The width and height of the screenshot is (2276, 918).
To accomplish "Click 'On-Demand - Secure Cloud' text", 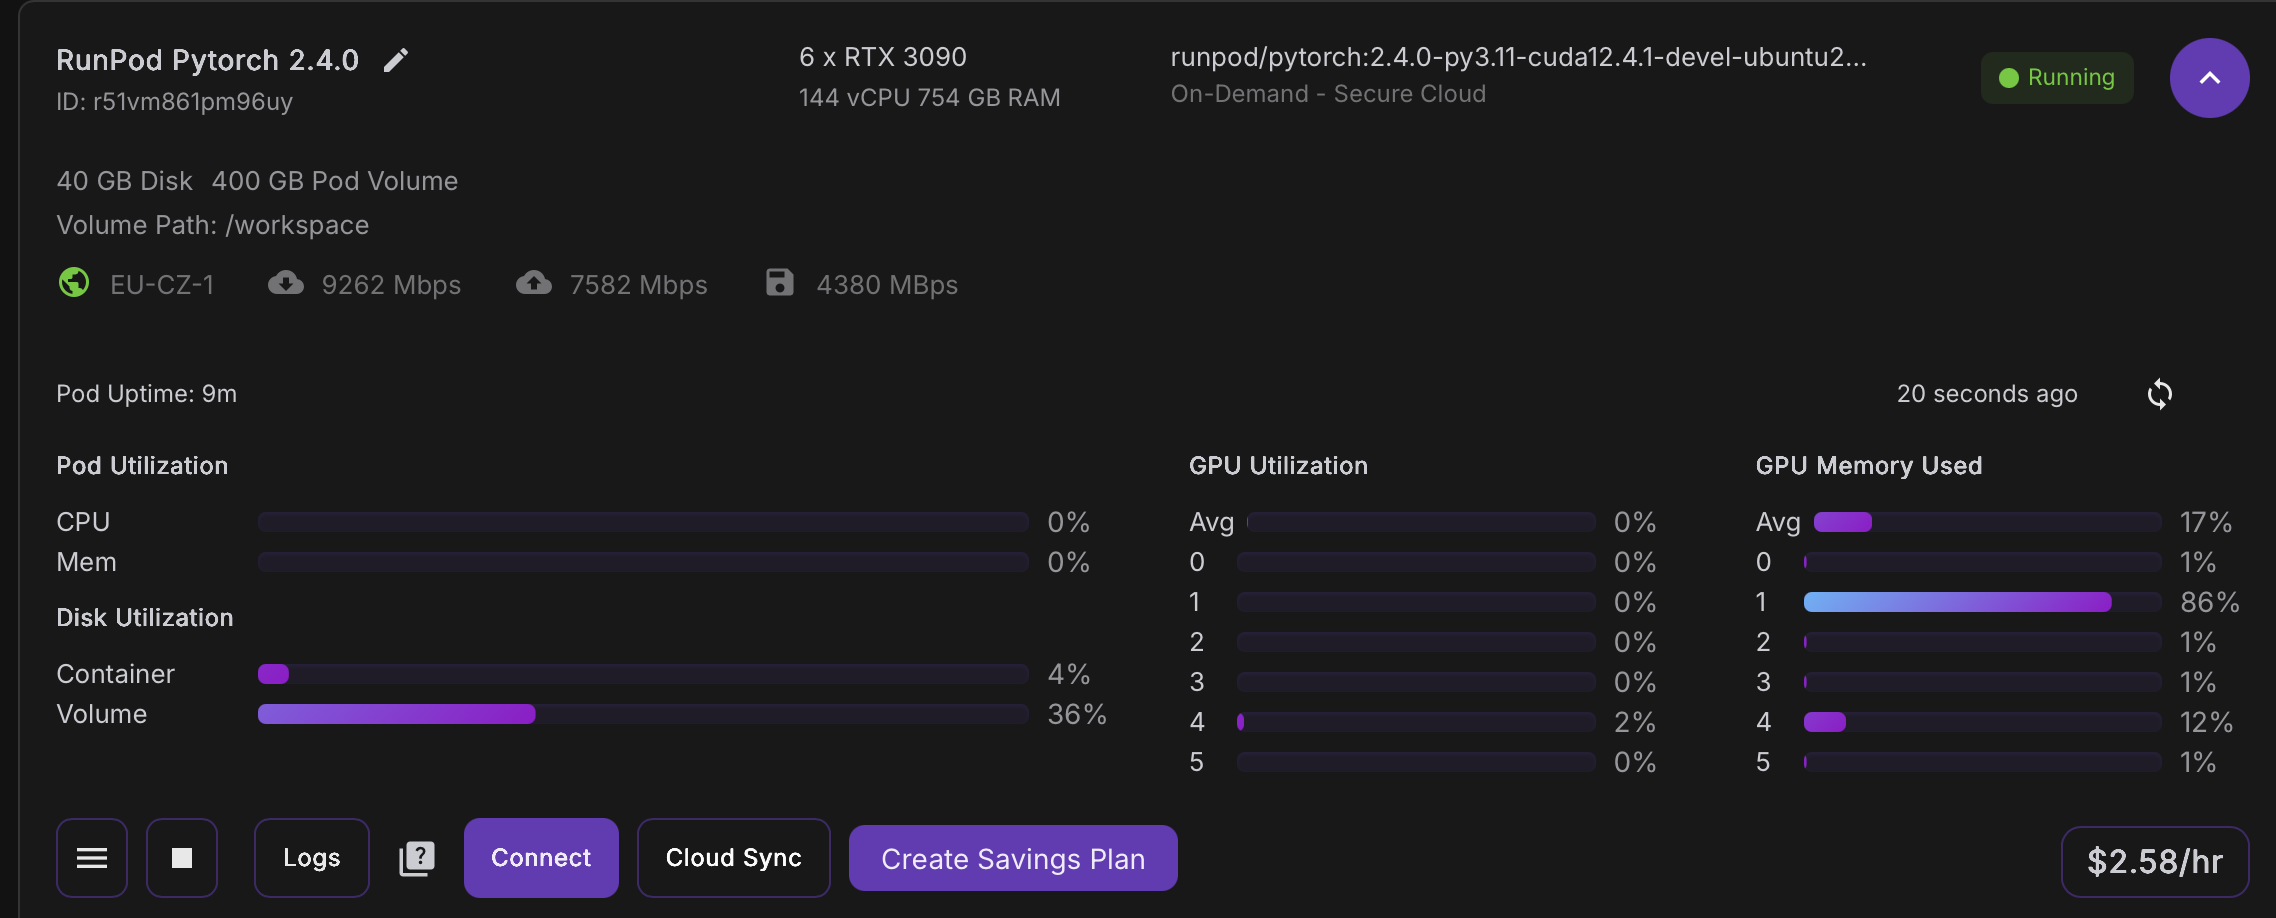I will point(1328,94).
